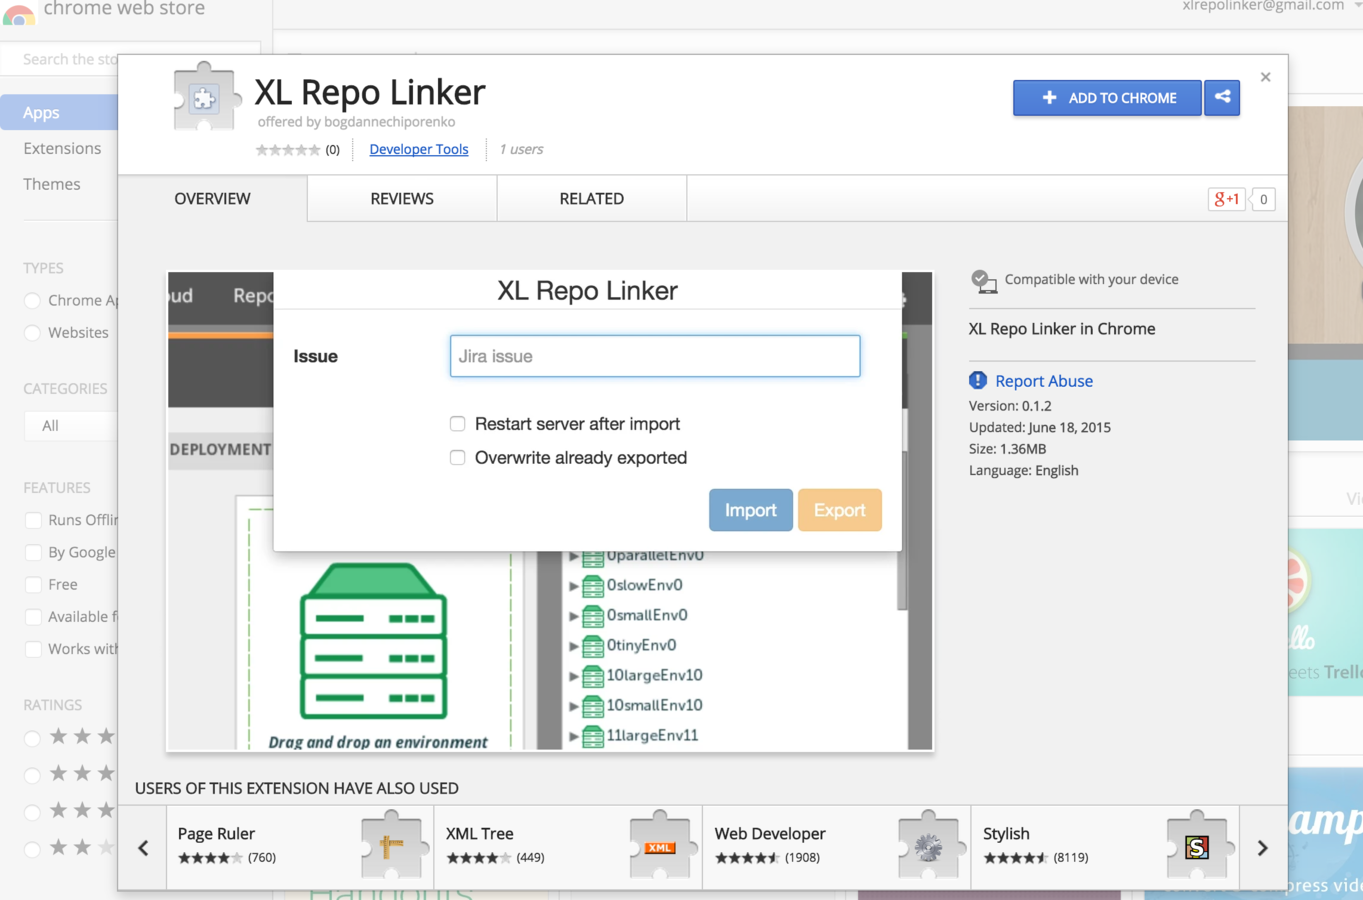Show previous related extensions arrow

(143, 848)
